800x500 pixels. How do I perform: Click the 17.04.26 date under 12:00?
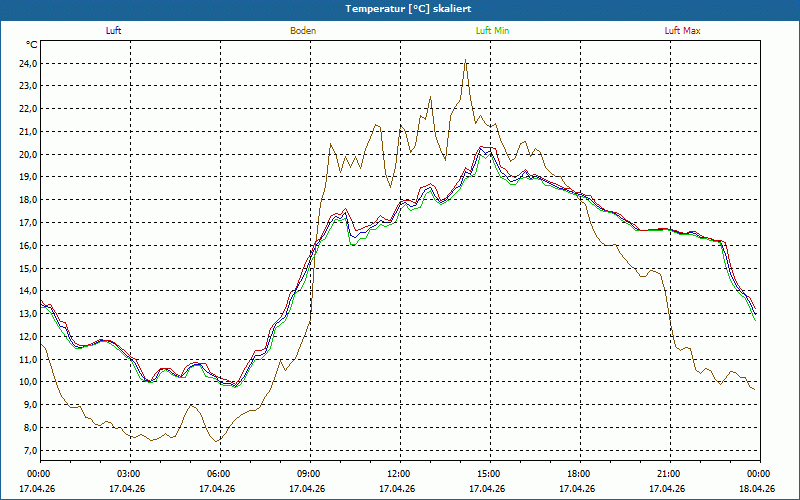click(x=397, y=489)
